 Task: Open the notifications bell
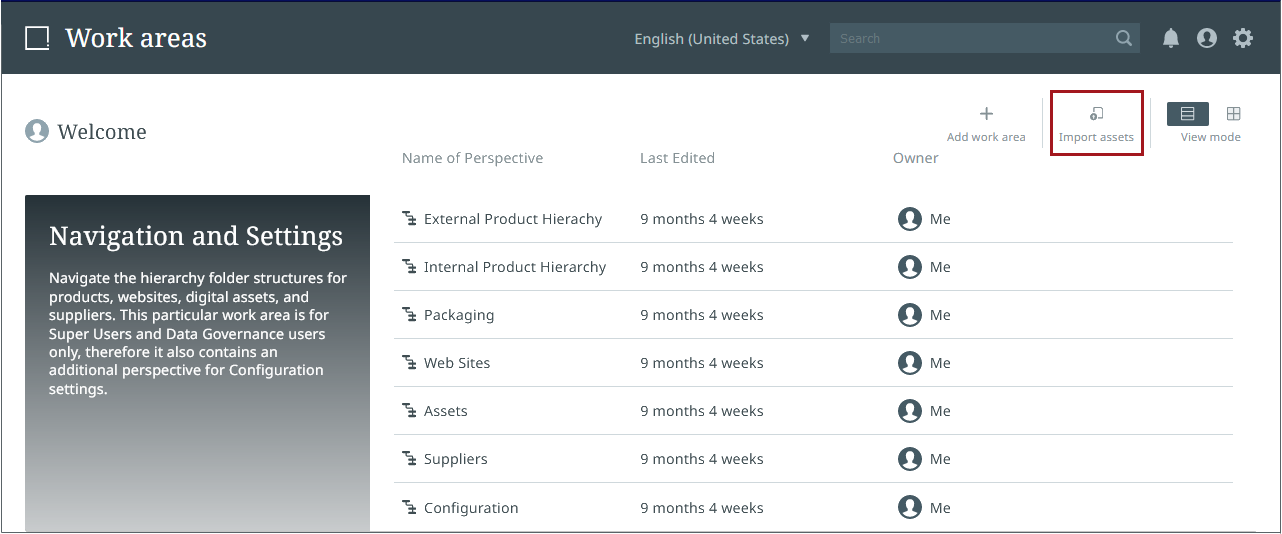point(1171,38)
